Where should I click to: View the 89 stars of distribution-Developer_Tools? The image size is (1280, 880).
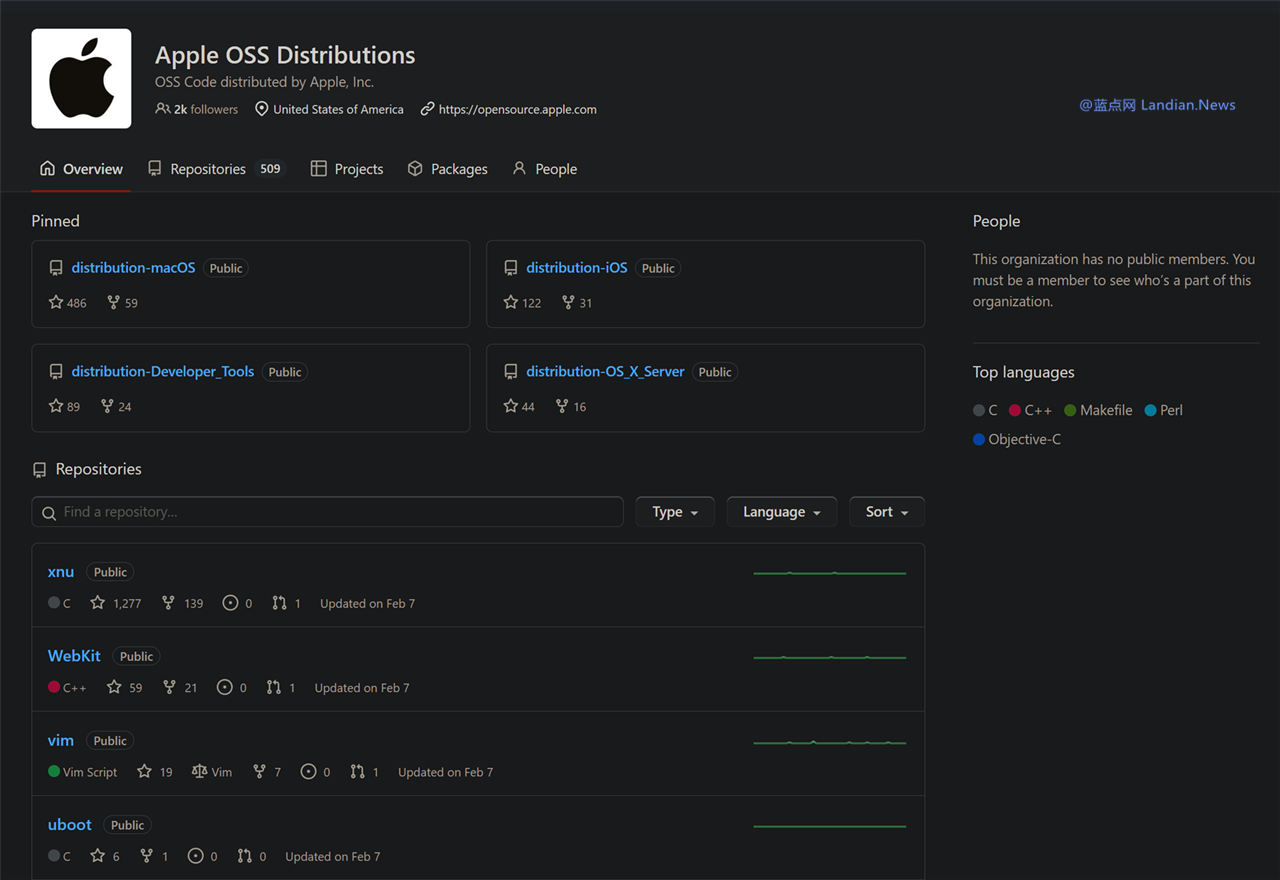pos(64,406)
